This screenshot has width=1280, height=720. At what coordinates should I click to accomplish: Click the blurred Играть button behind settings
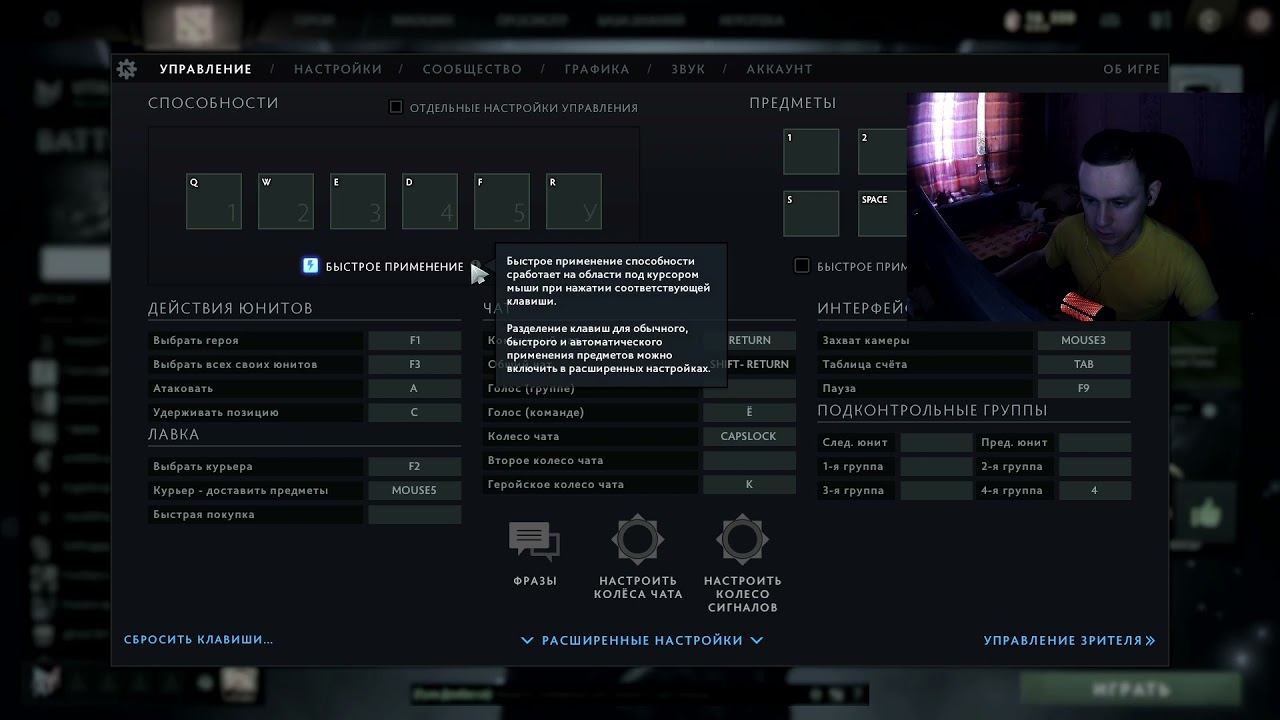[1130, 690]
